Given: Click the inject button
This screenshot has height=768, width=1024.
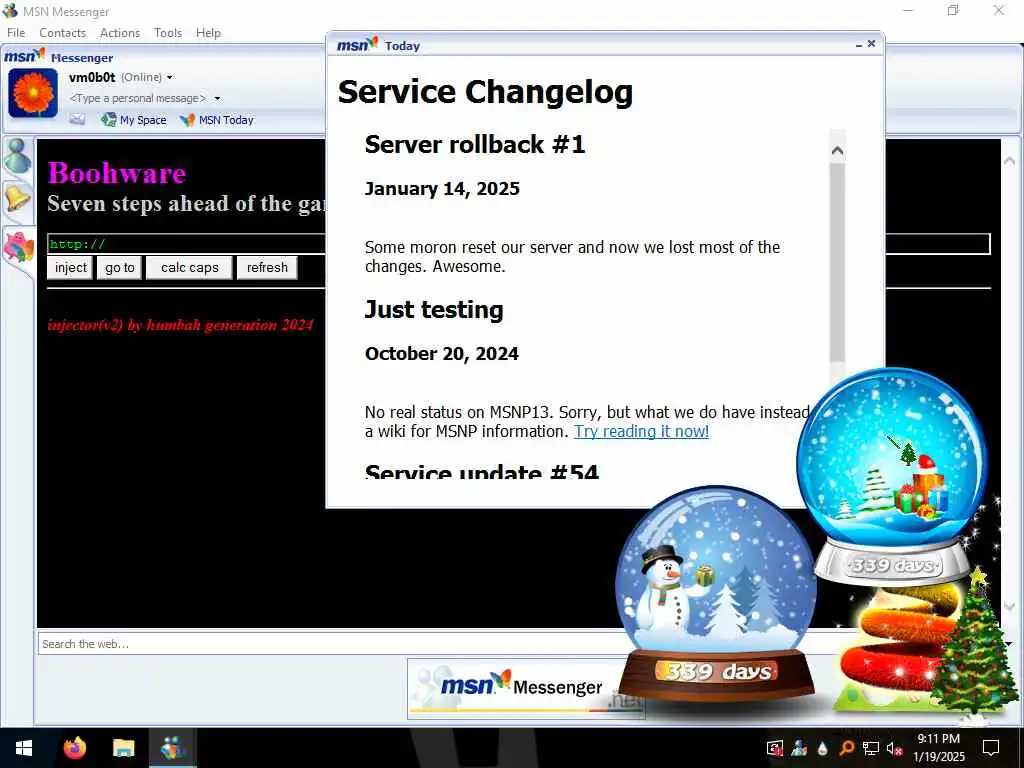Looking at the screenshot, I should [71, 268].
